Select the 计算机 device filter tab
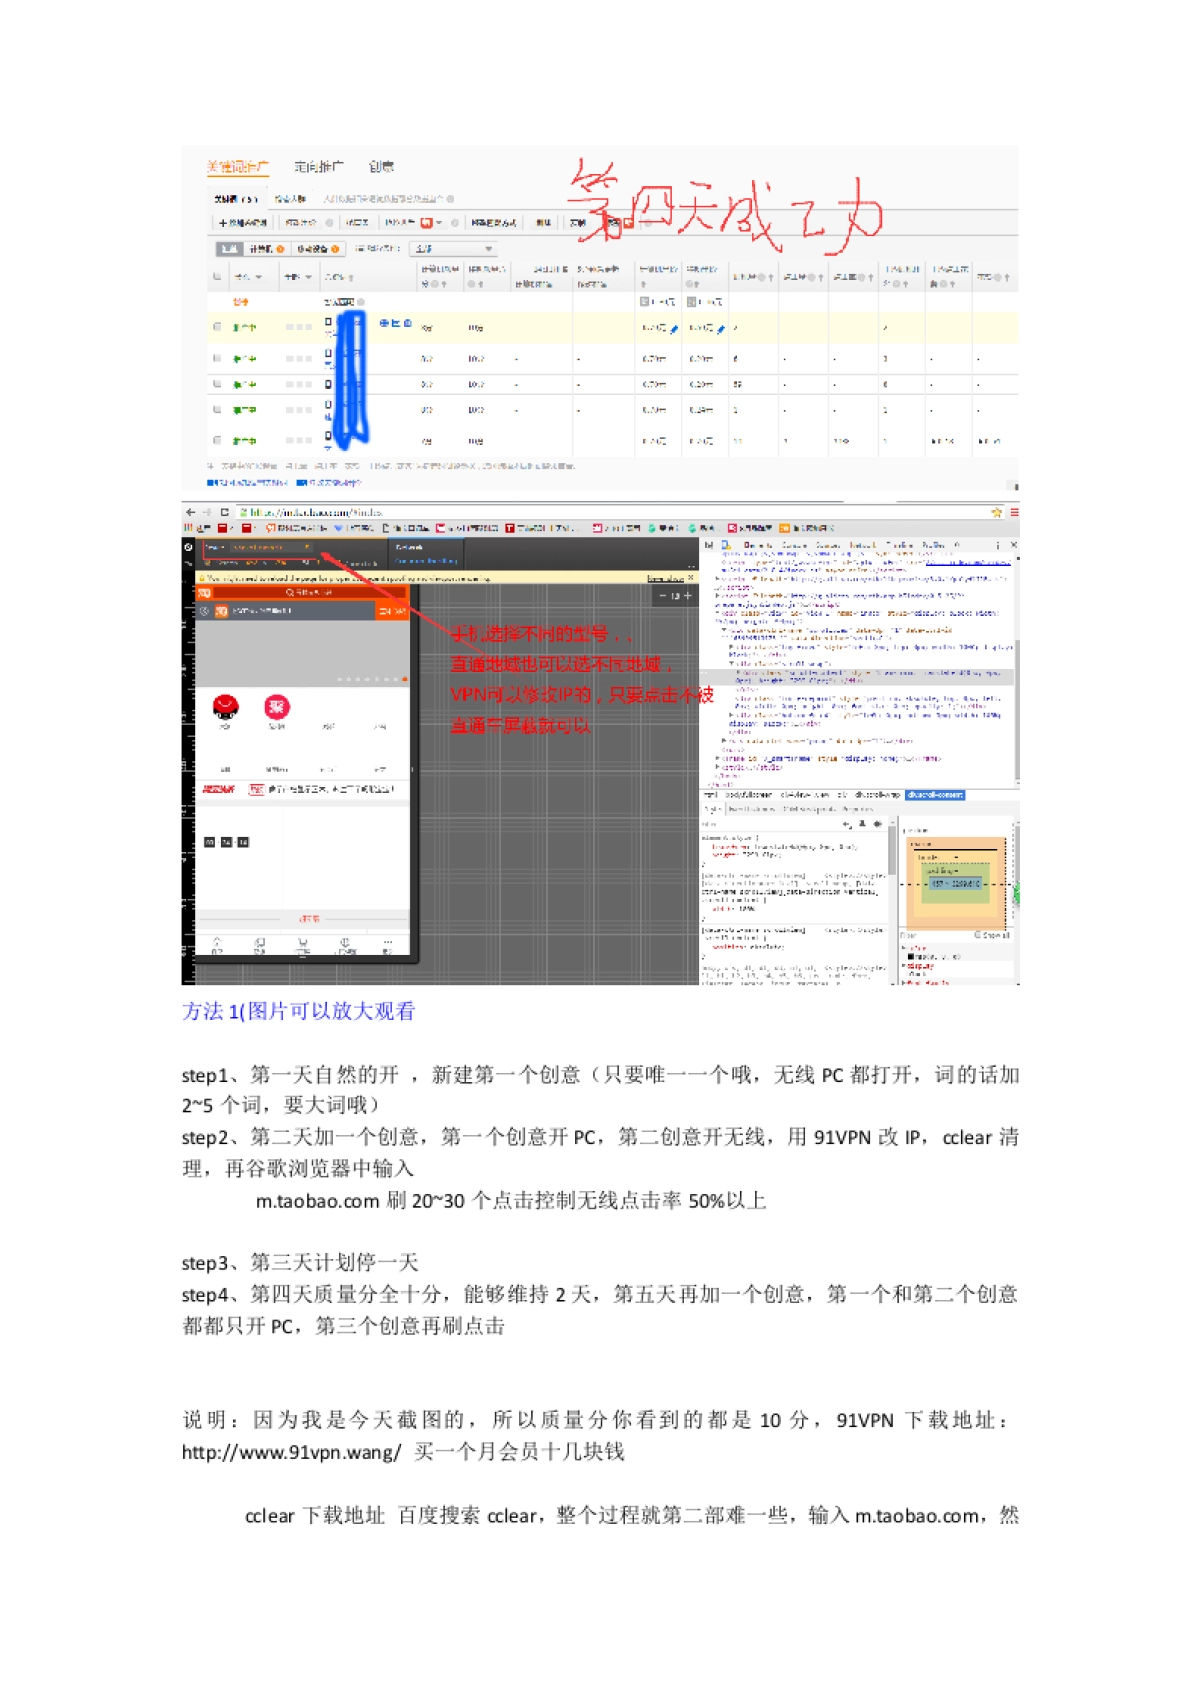Screen dimensions: 1200x1698 [x=266, y=249]
